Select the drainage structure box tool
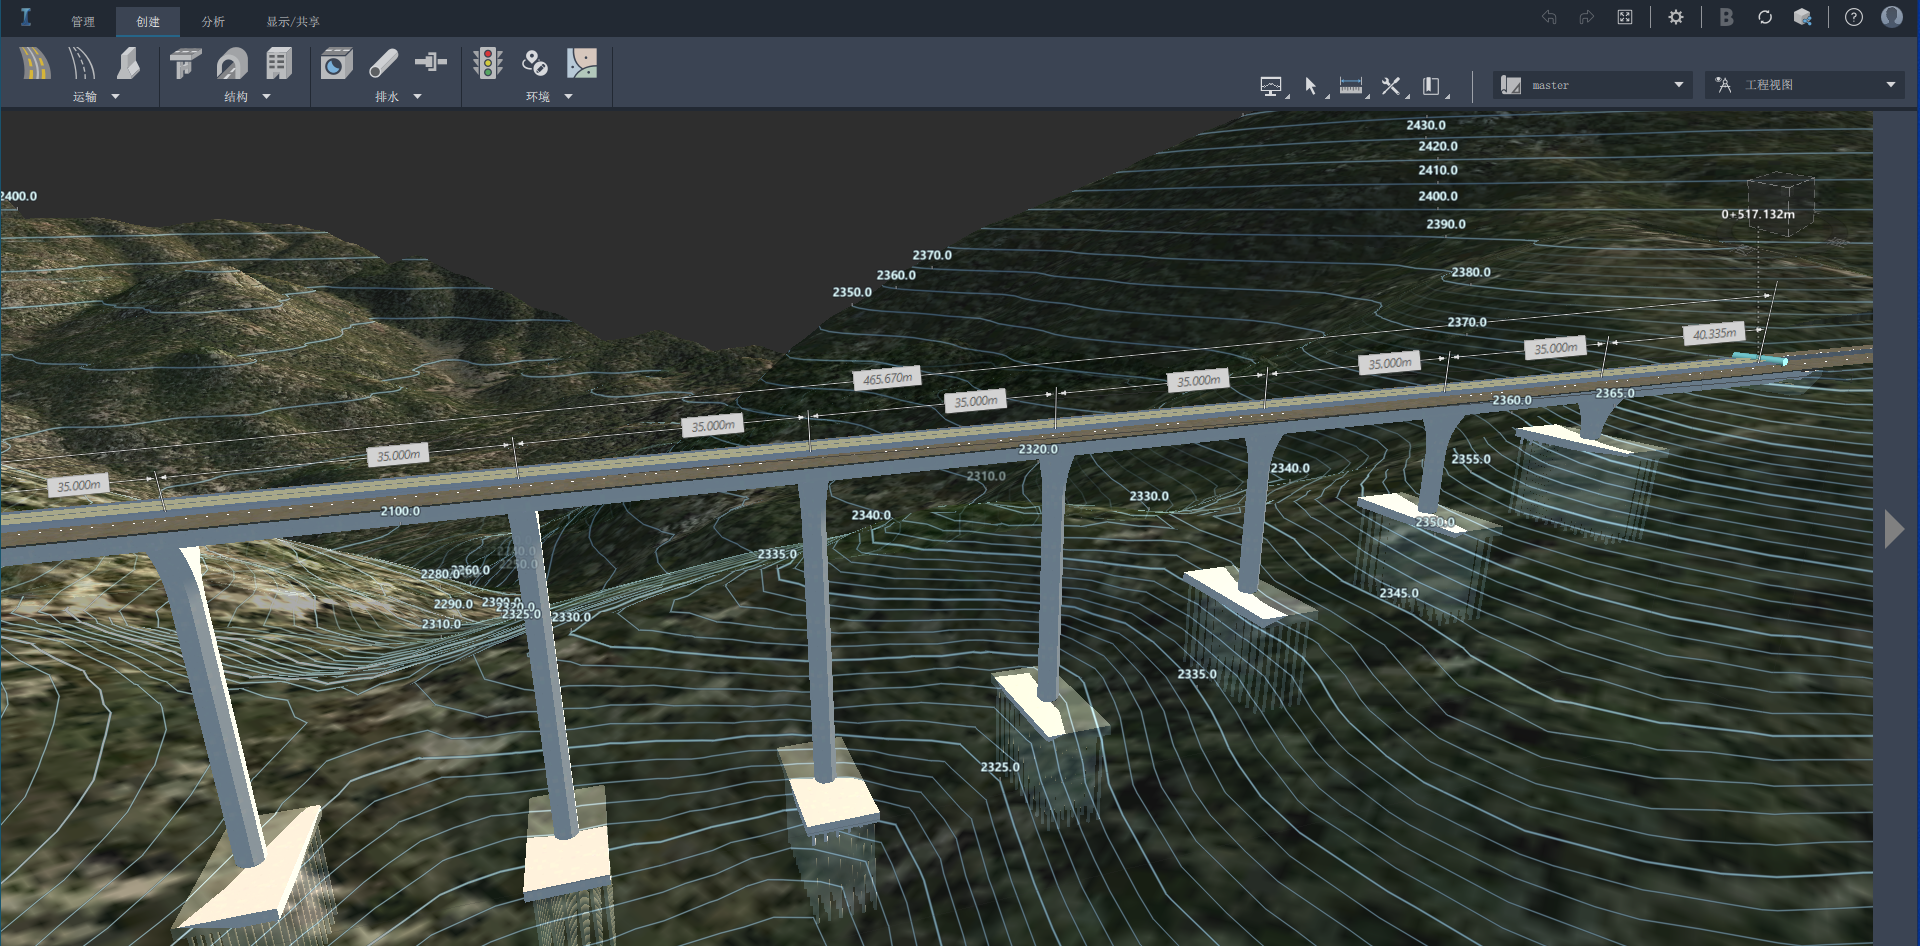1920x946 pixels. tap(337, 64)
